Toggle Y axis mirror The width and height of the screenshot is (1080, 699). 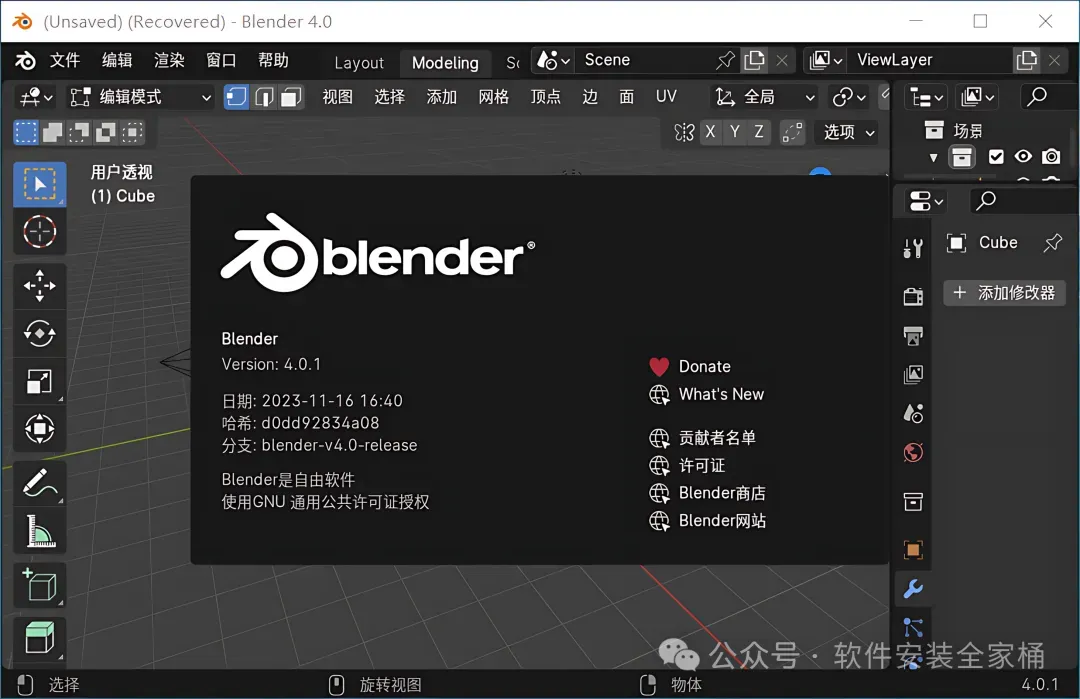tap(734, 132)
